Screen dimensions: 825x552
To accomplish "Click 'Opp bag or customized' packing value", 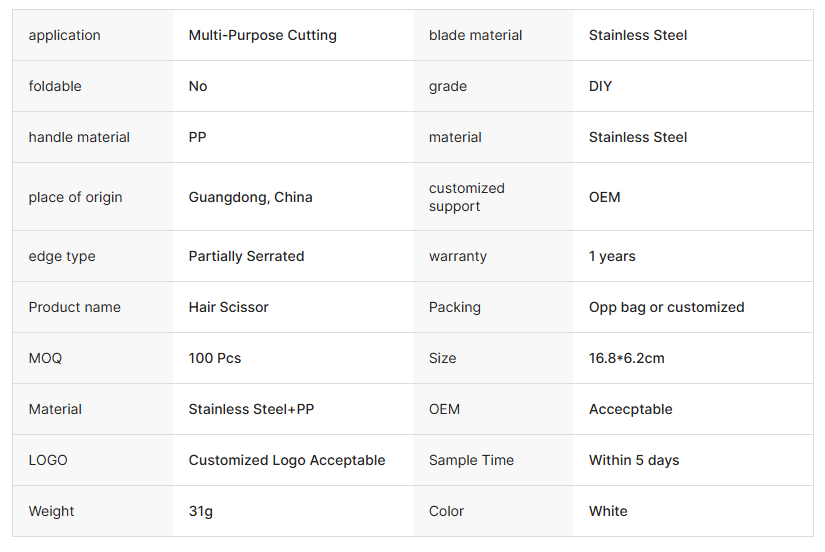I will point(666,307).
